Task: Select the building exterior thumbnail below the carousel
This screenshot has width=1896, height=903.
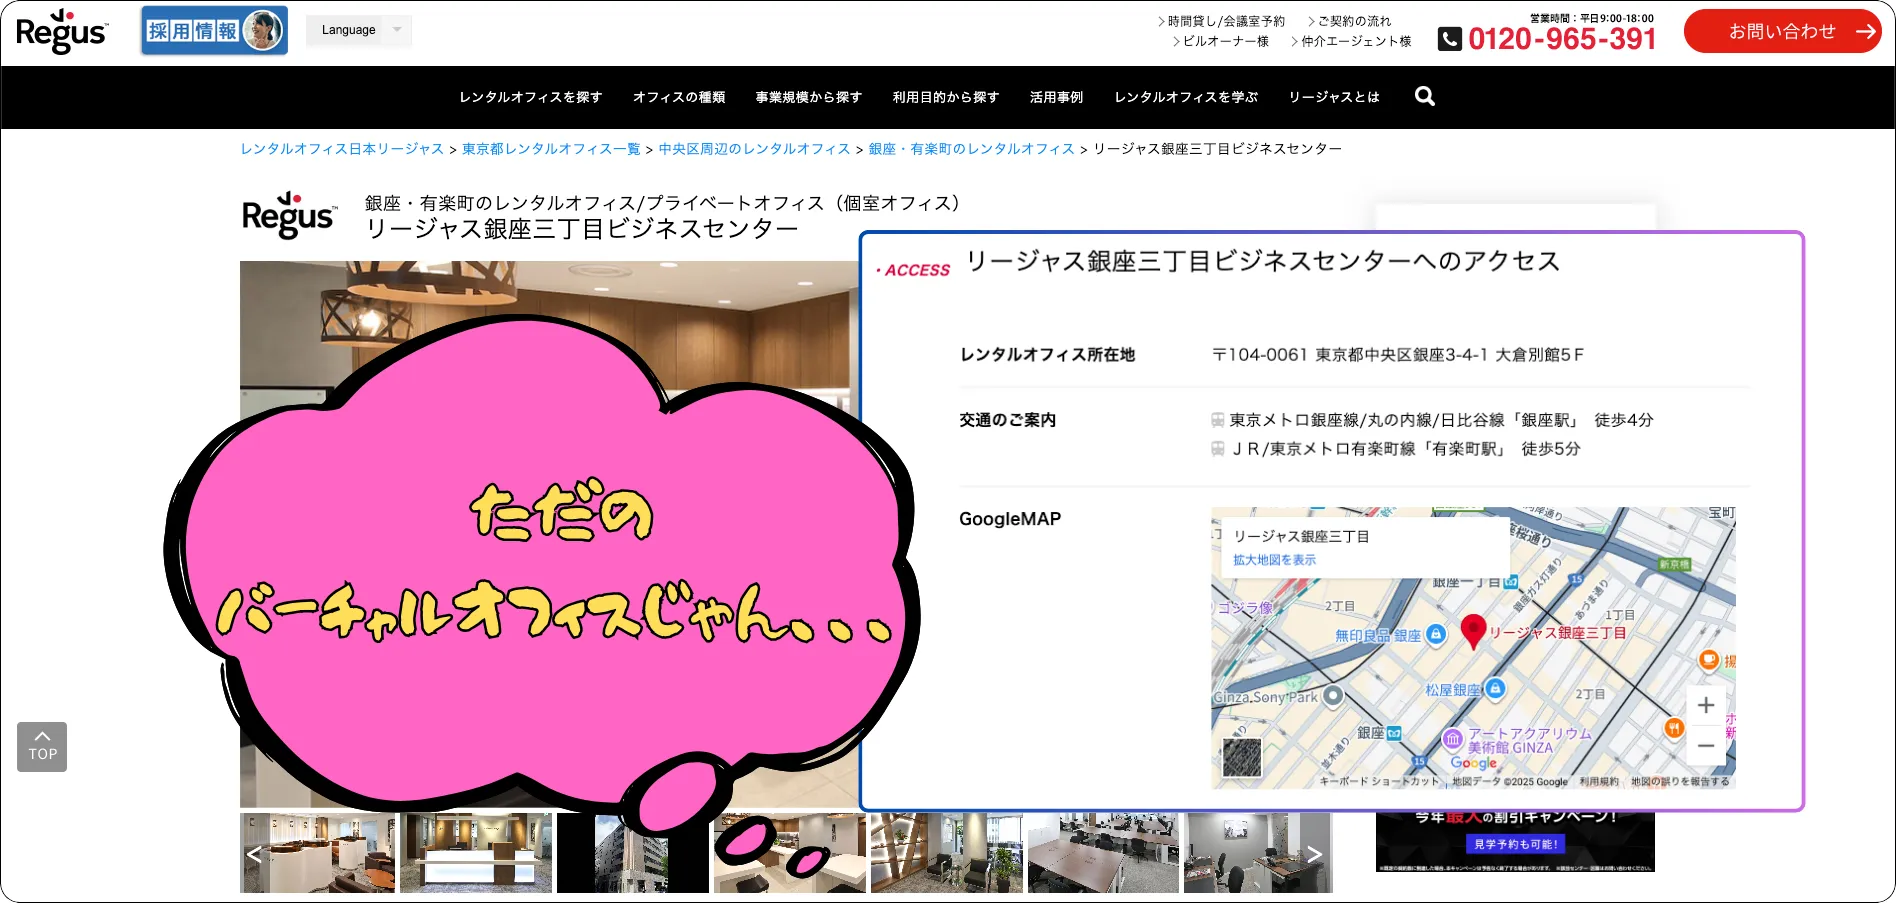Action: tap(632, 853)
